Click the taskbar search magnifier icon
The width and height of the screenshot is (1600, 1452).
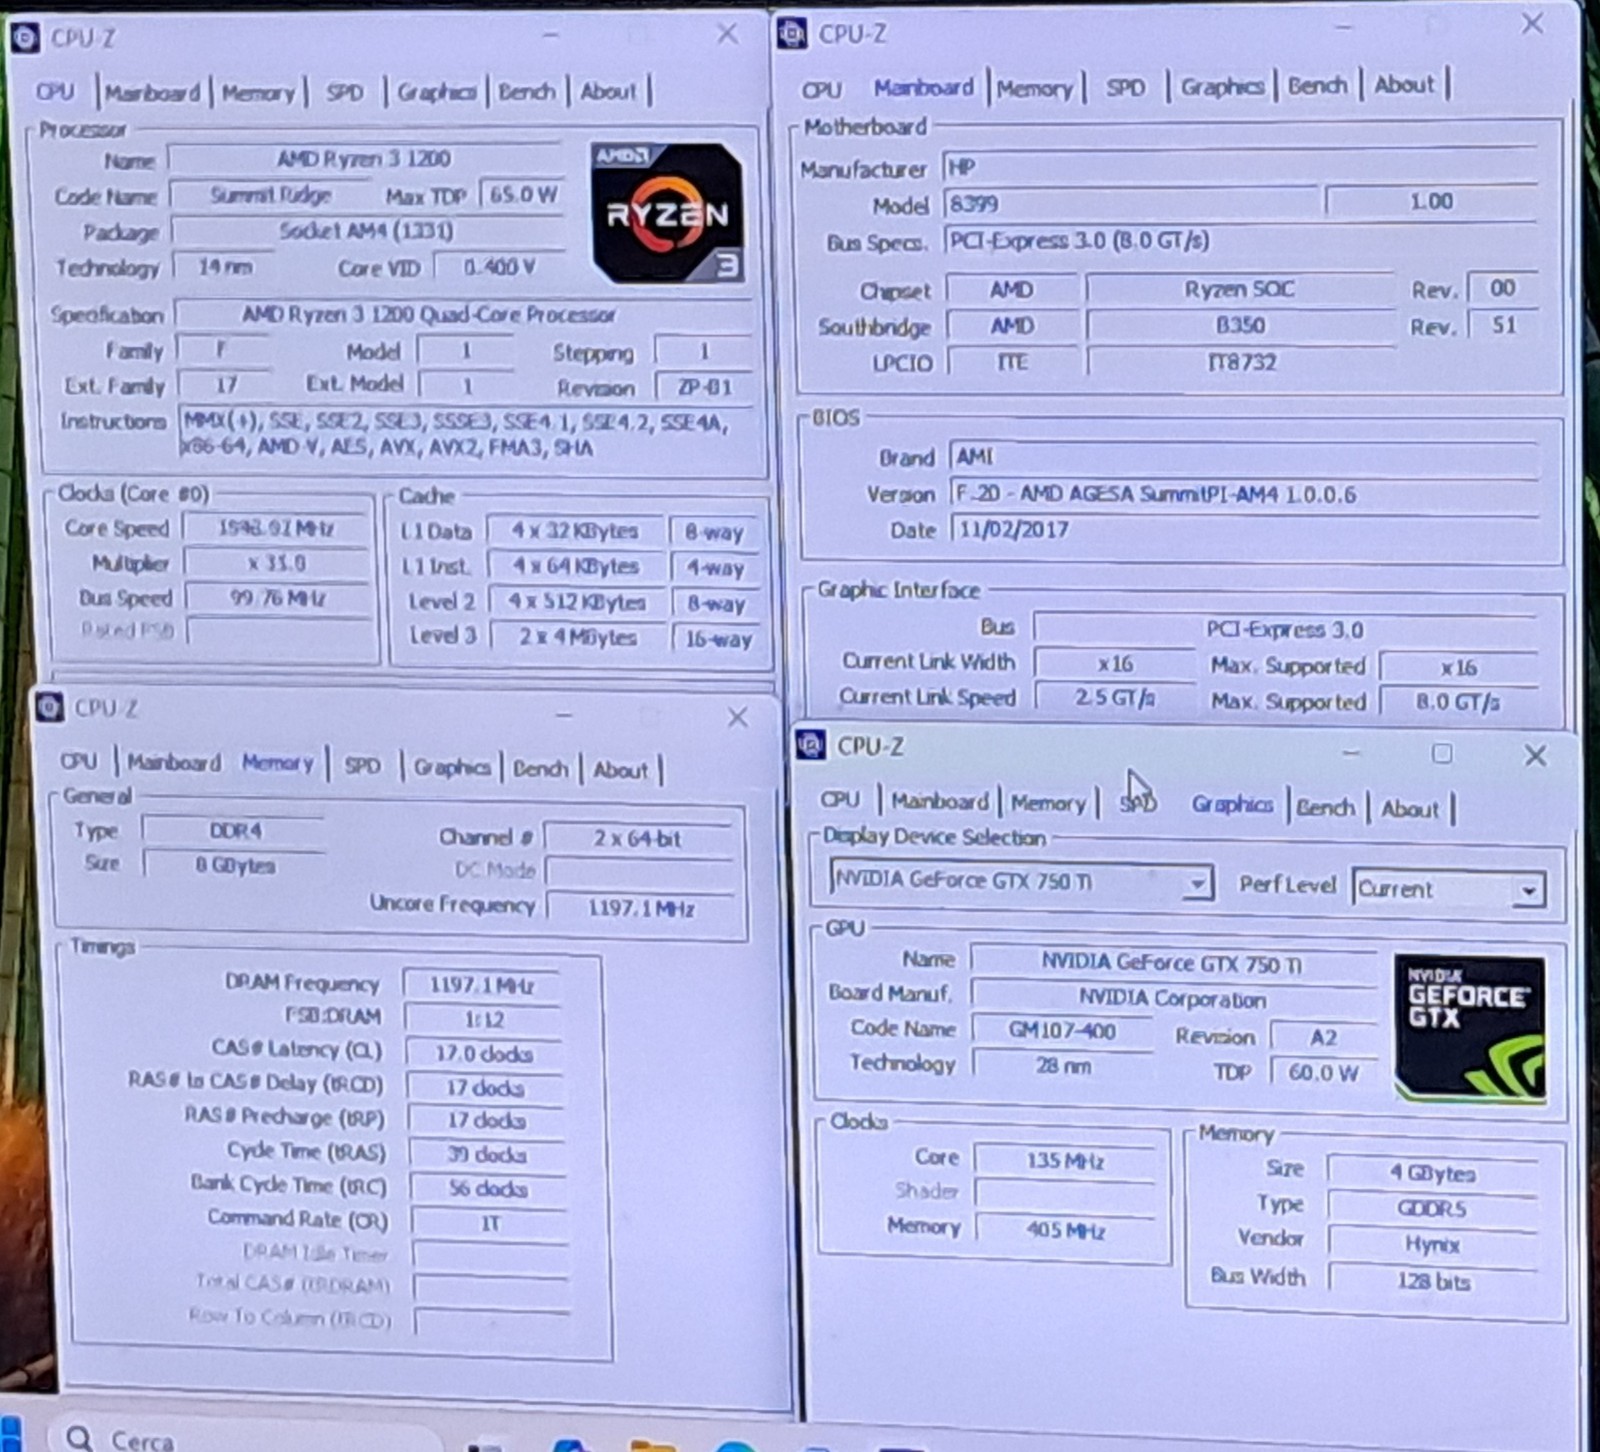click(x=79, y=1438)
